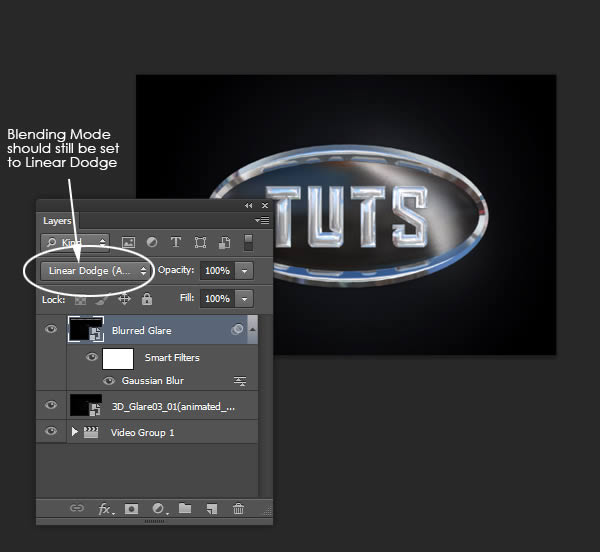The image size is (600, 552).
Task: Close the Layers panel
Action: coord(265,206)
